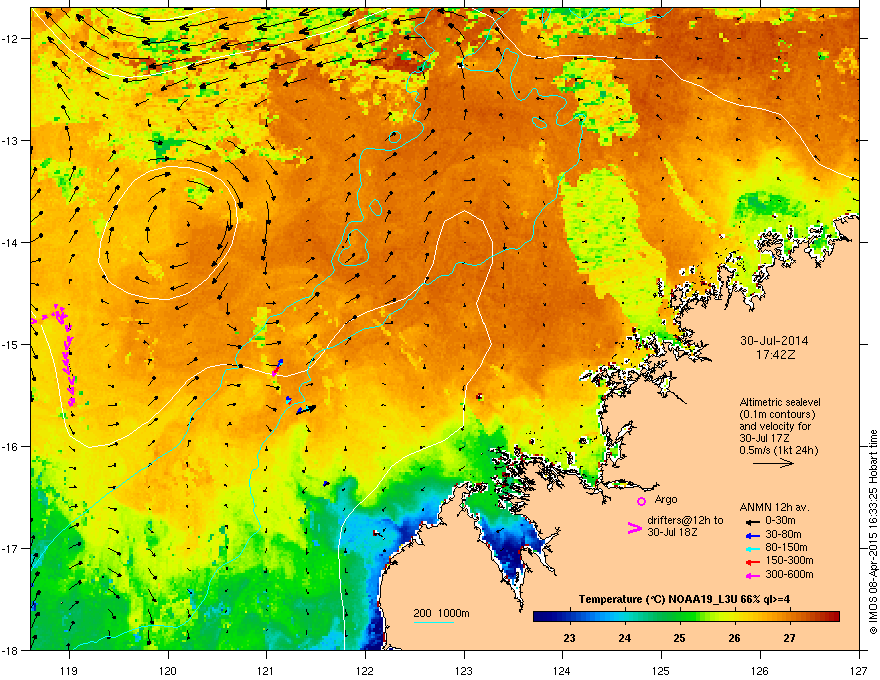Click the '0-30m' depth label

point(780,521)
